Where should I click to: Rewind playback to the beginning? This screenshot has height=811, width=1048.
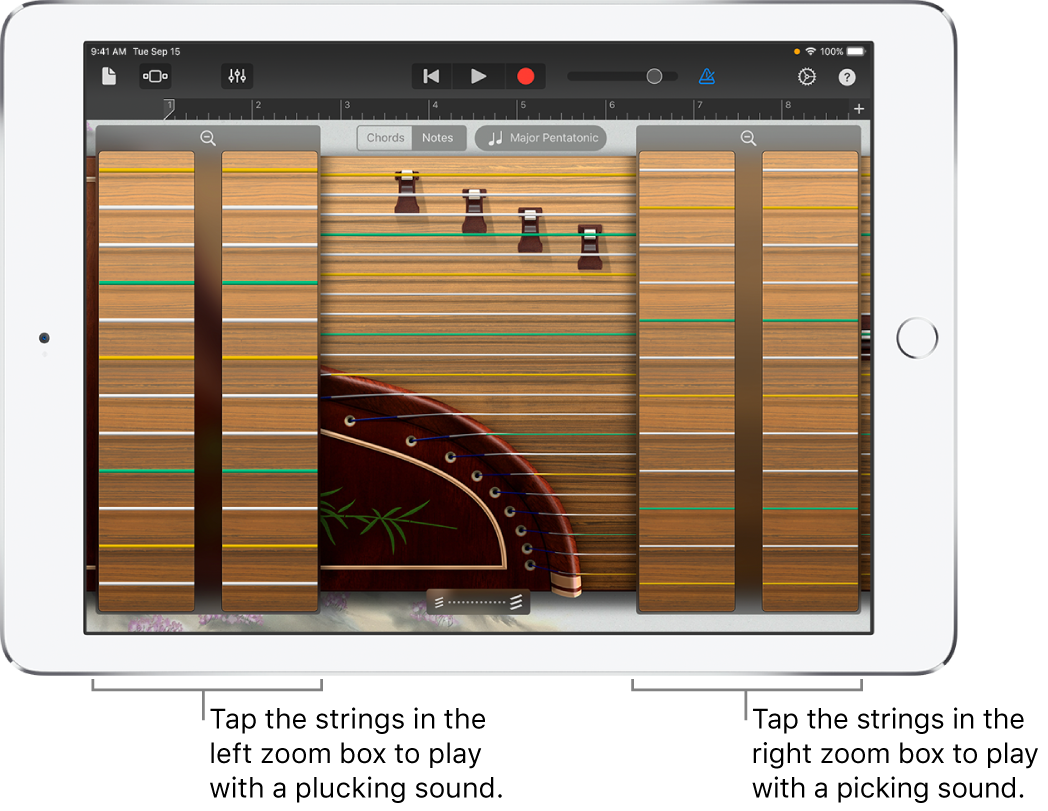click(x=430, y=75)
